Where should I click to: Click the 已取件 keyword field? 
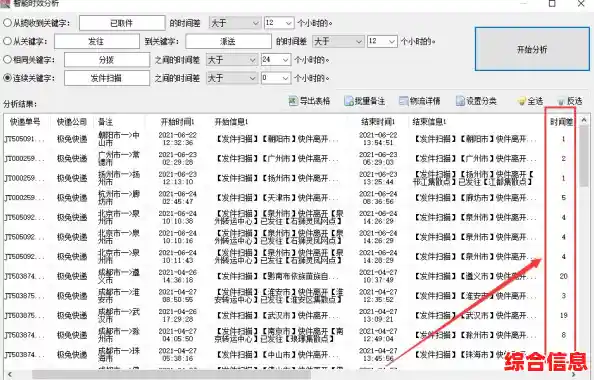[x=122, y=23]
